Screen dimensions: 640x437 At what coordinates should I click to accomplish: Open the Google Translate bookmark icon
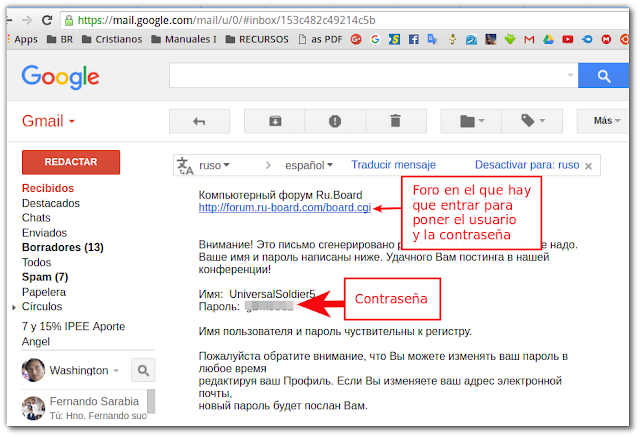pyautogui.click(x=432, y=39)
